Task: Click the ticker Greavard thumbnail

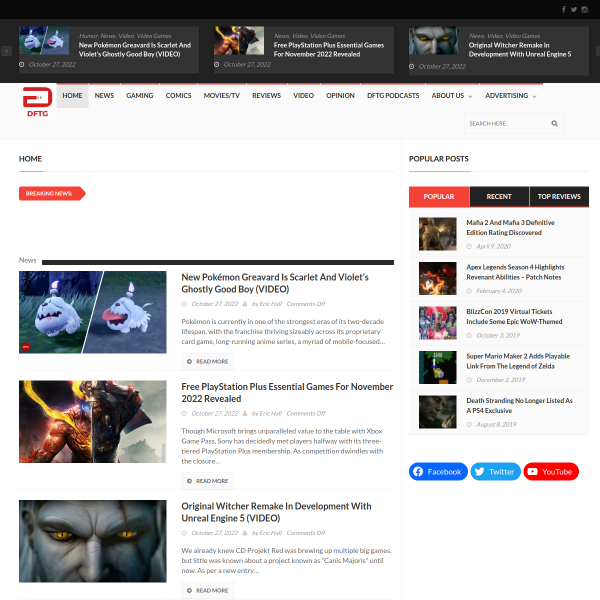Action: point(44,40)
